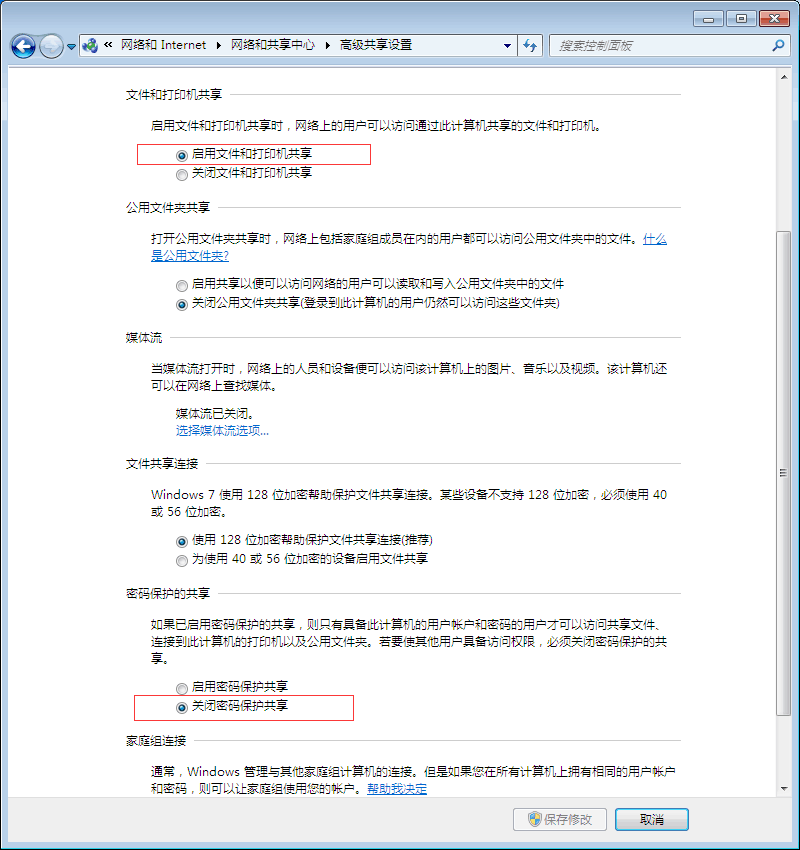Maximize the window
The image size is (800, 850).
tap(741, 19)
